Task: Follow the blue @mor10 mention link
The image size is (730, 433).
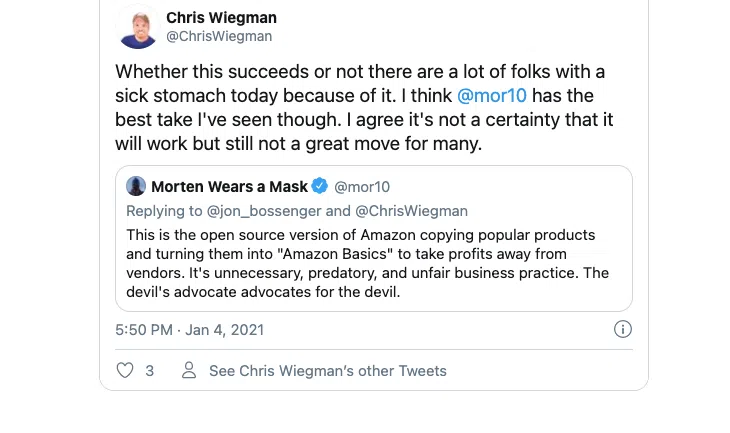Action: (x=492, y=96)
